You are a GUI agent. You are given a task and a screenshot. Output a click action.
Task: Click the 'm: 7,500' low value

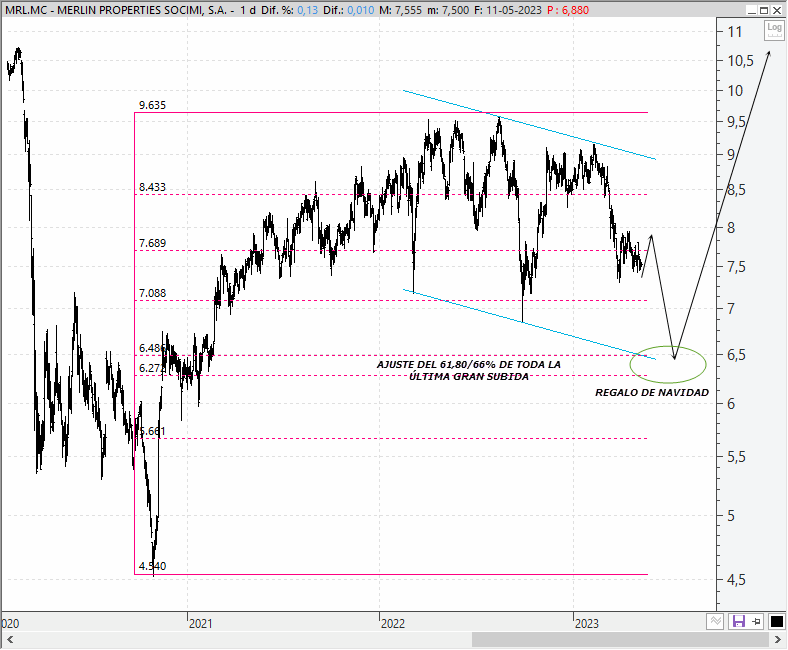pyautogui.click(x=448, y=10)
